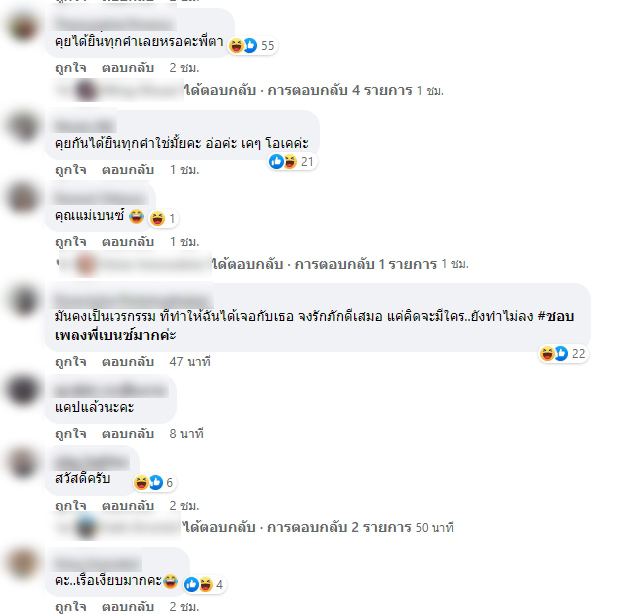View the 21 reactions on second comment

pyautogui.click(x=292, y=162)
